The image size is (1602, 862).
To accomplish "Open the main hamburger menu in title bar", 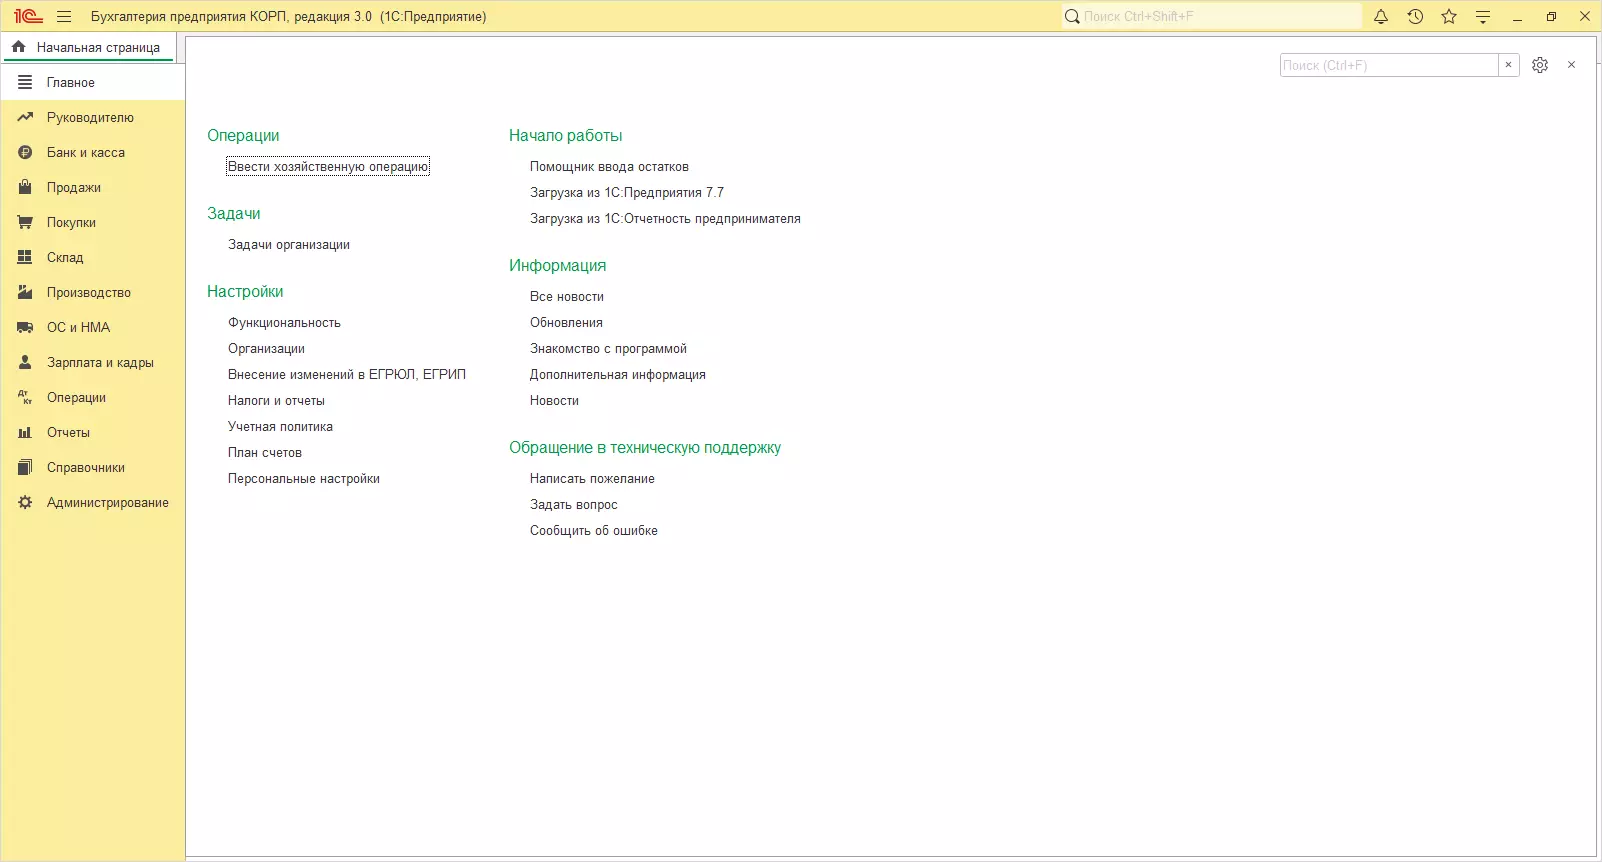I will (x=64, y=16).
